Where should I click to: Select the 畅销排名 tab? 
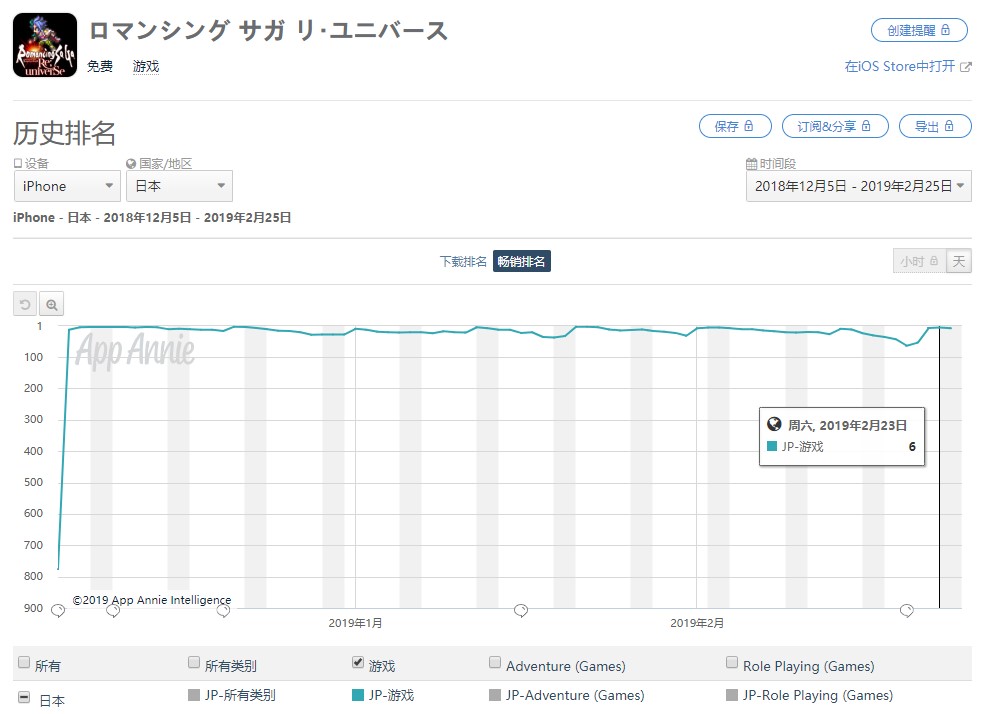(x=521, y=262)
